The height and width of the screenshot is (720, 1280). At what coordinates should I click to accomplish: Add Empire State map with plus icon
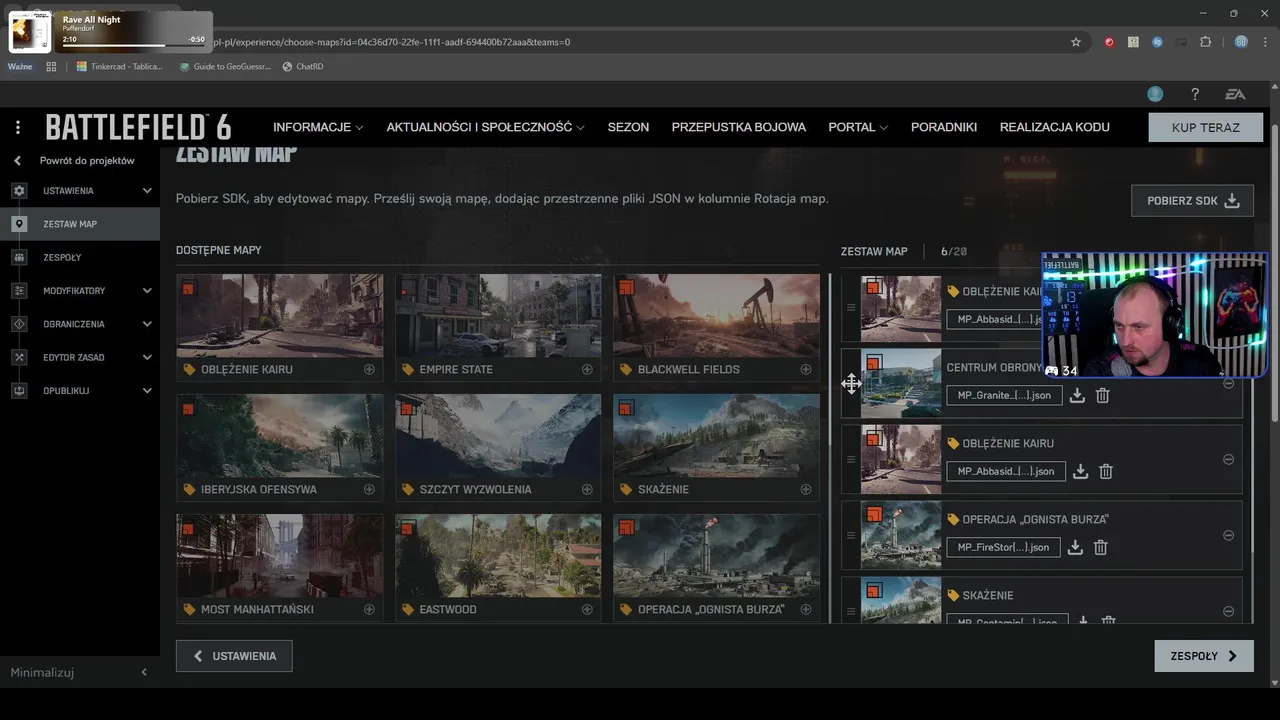point(587,369)
